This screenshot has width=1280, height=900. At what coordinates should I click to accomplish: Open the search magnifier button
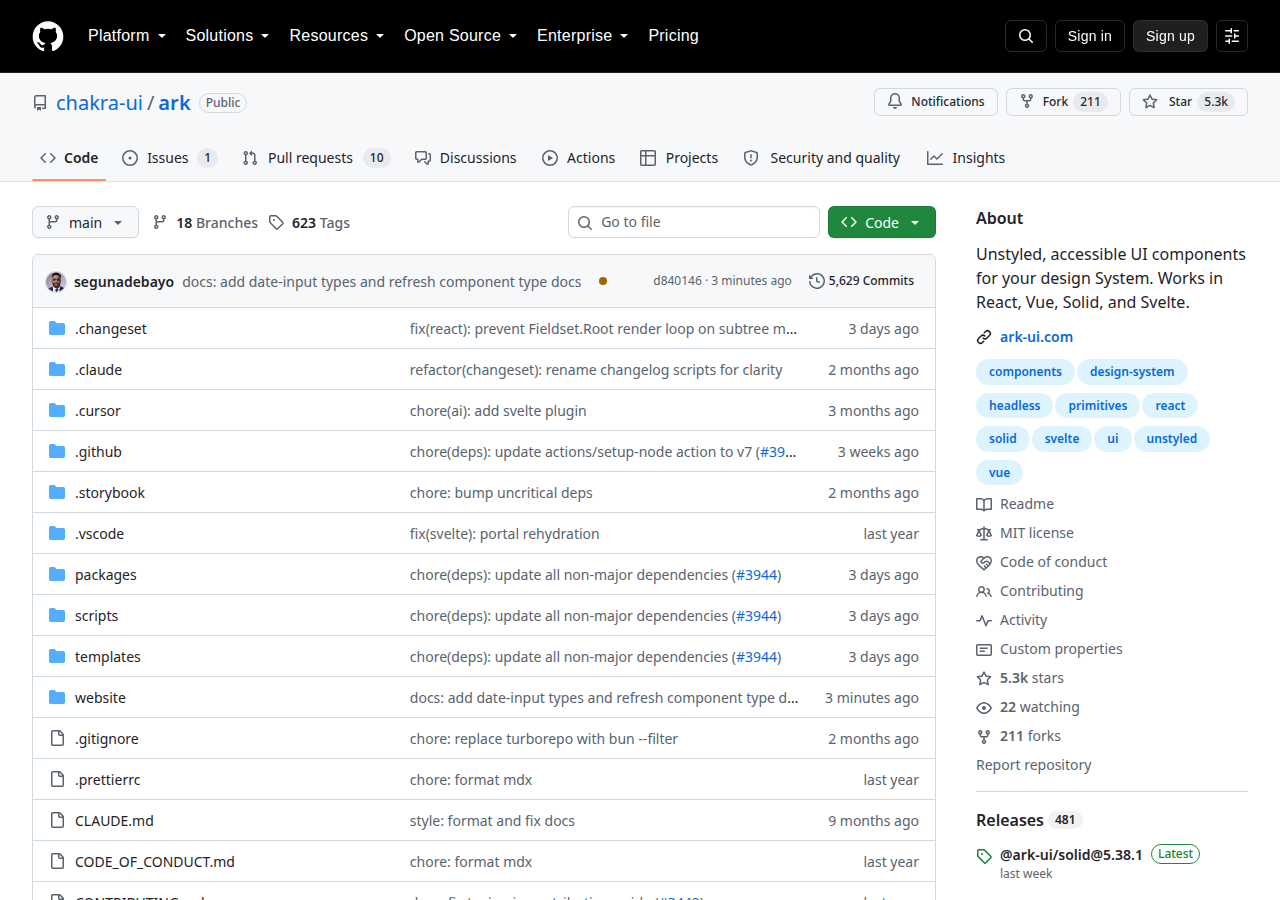[1026, 36]
